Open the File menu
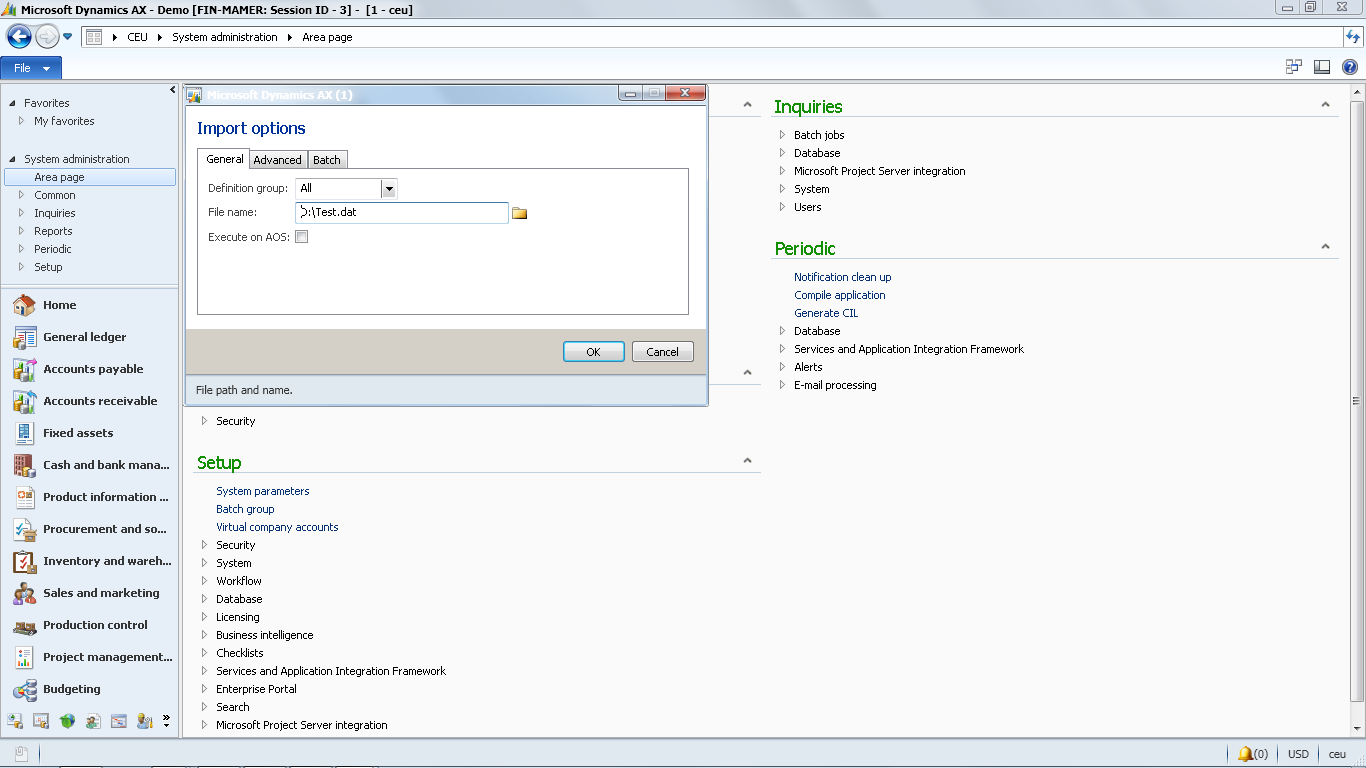The width and height of the screenshot is (1366, 768). tap(31, 68)
